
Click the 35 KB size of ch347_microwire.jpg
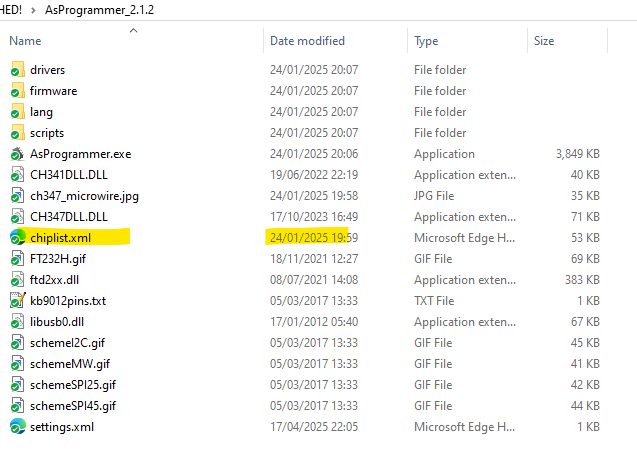coord(585,196)
